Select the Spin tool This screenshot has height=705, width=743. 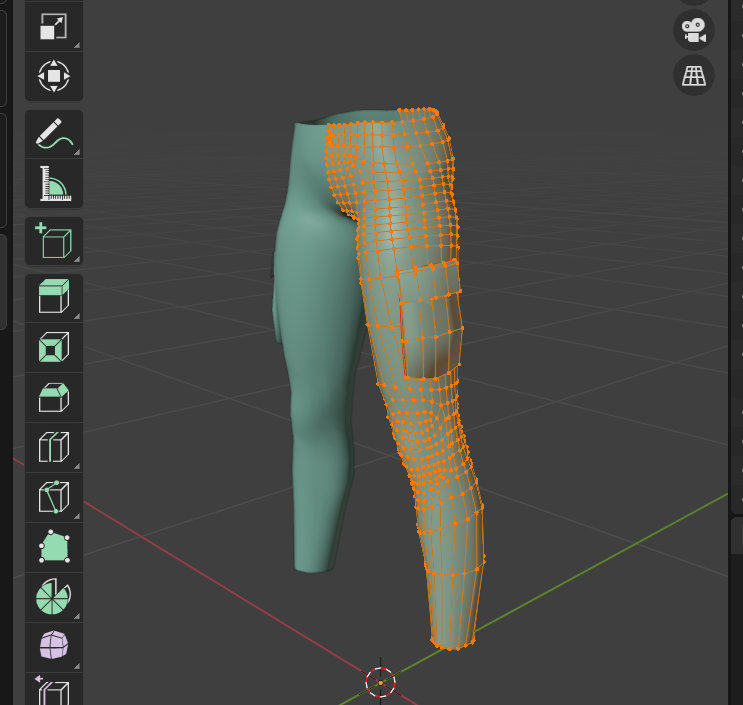pyautogui.click(x=54, y=597)
